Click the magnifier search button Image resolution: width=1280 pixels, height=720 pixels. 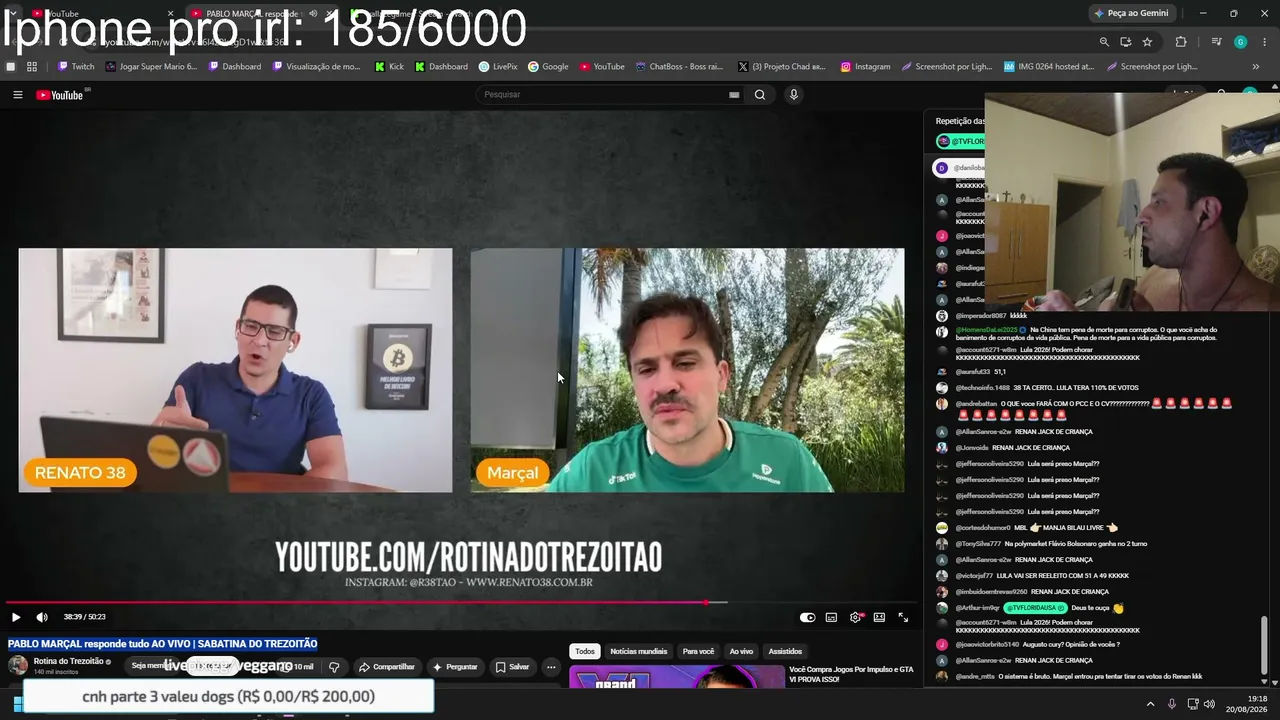[760, 95]
